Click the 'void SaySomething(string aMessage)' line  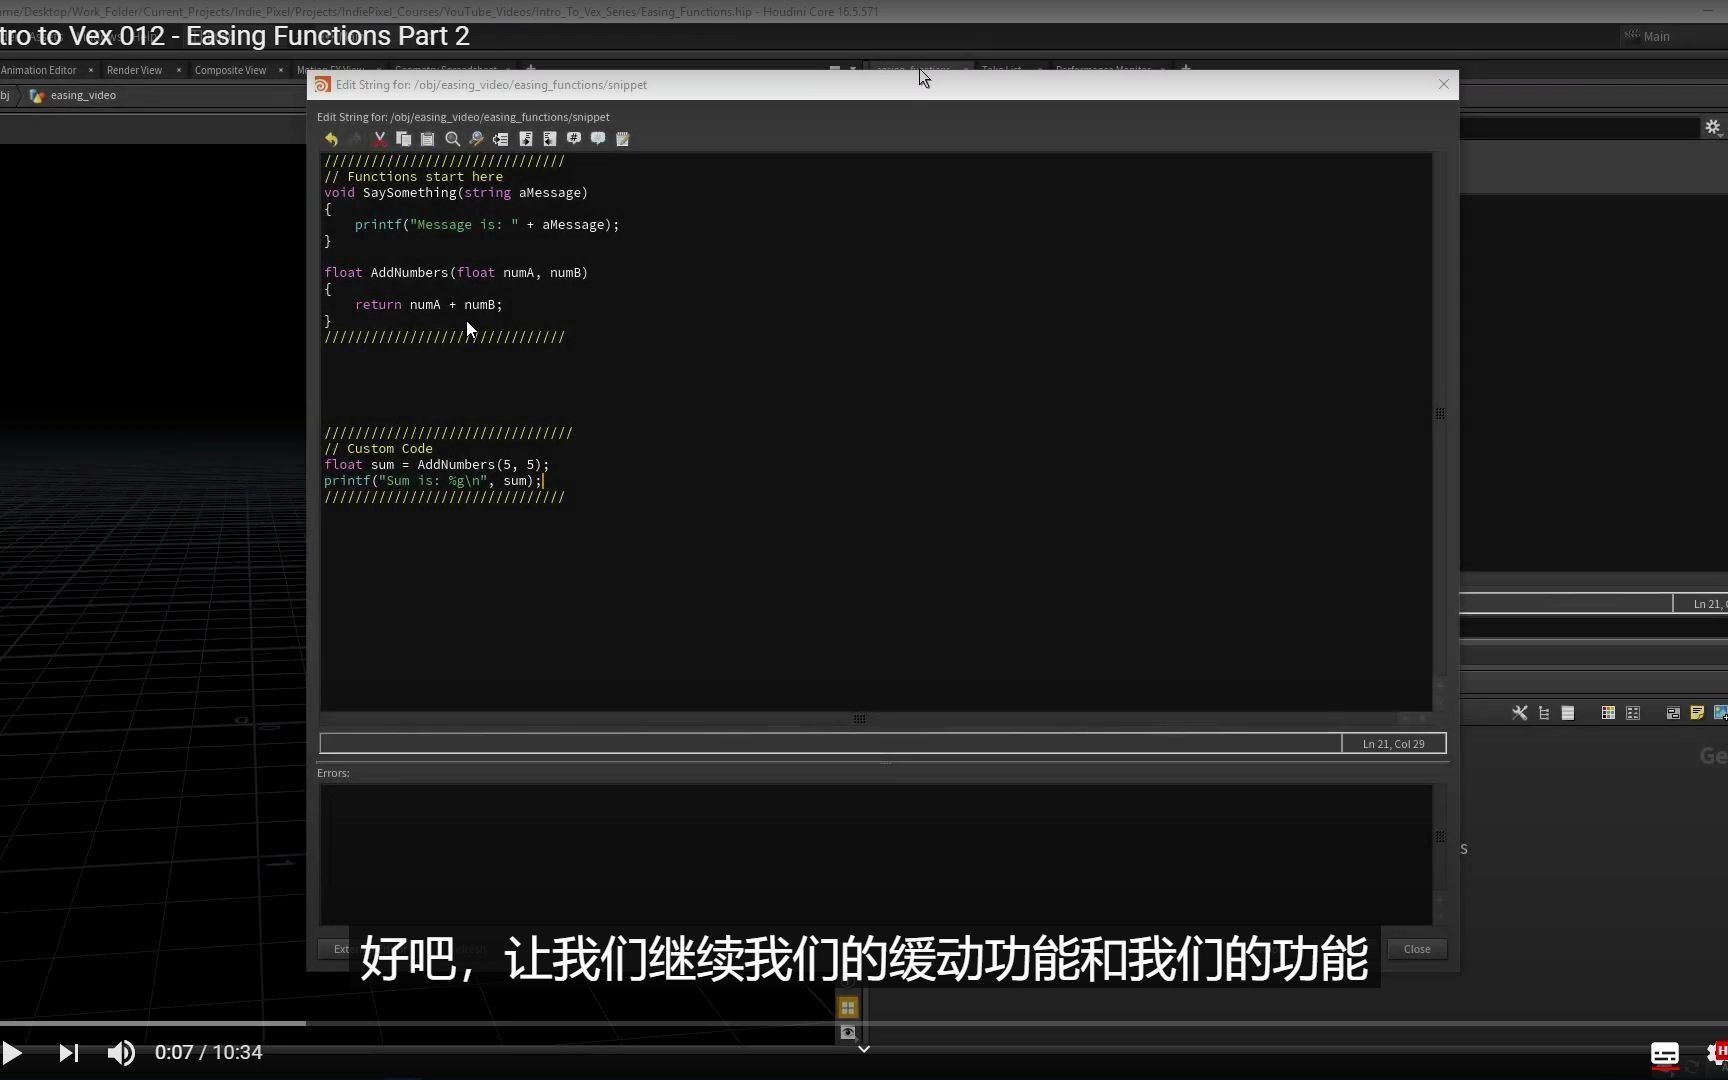click(x=456, y=193)
